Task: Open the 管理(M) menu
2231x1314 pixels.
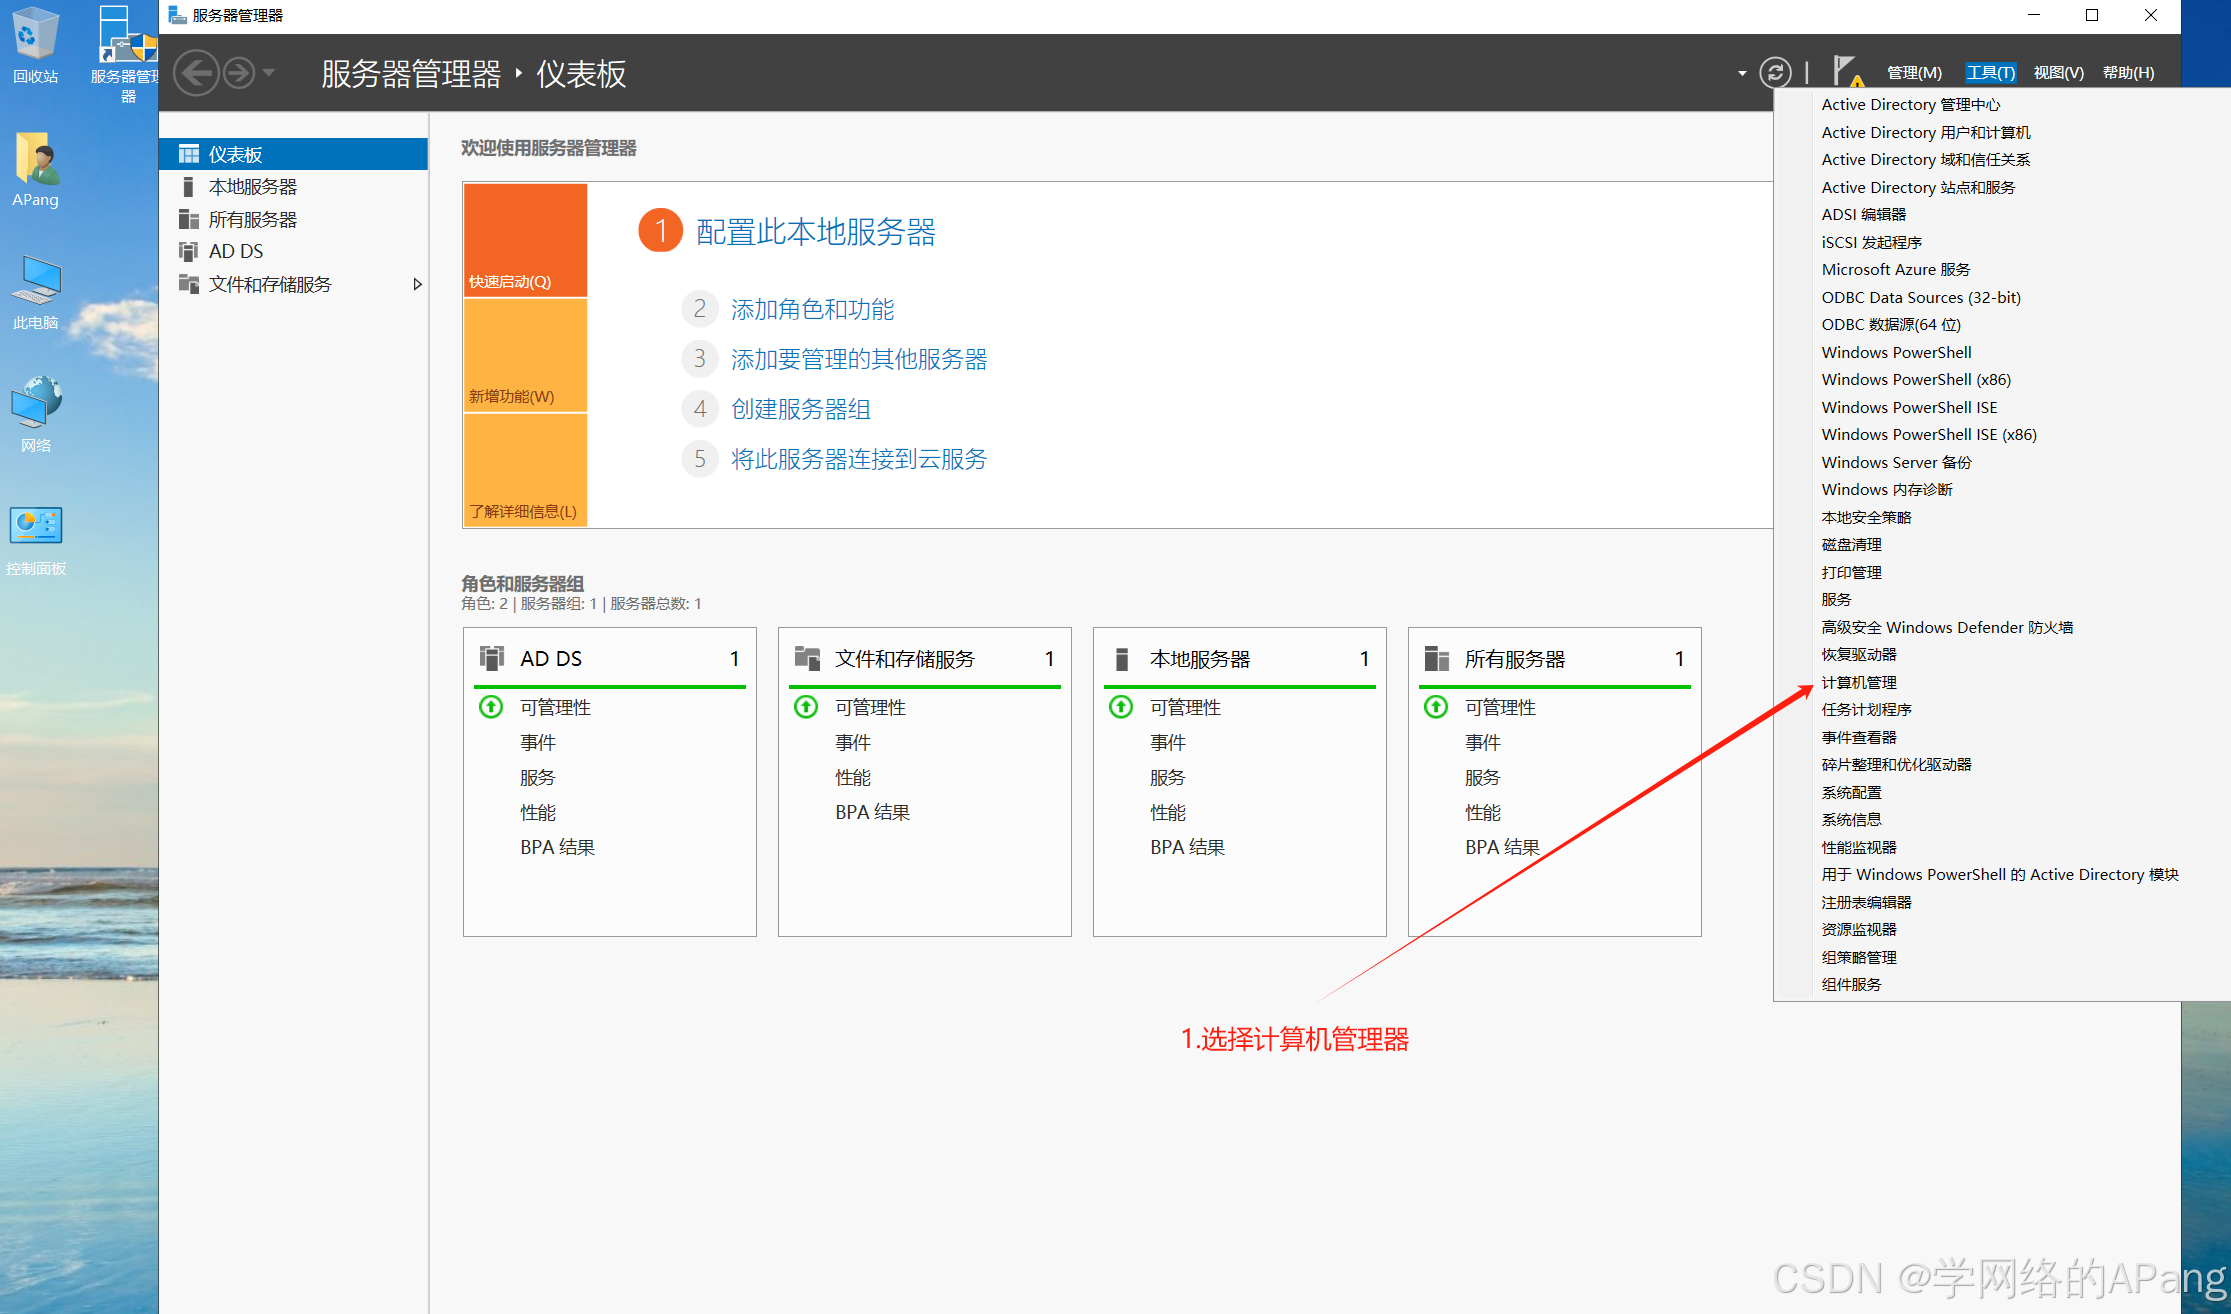Action: coord(1913,73)
